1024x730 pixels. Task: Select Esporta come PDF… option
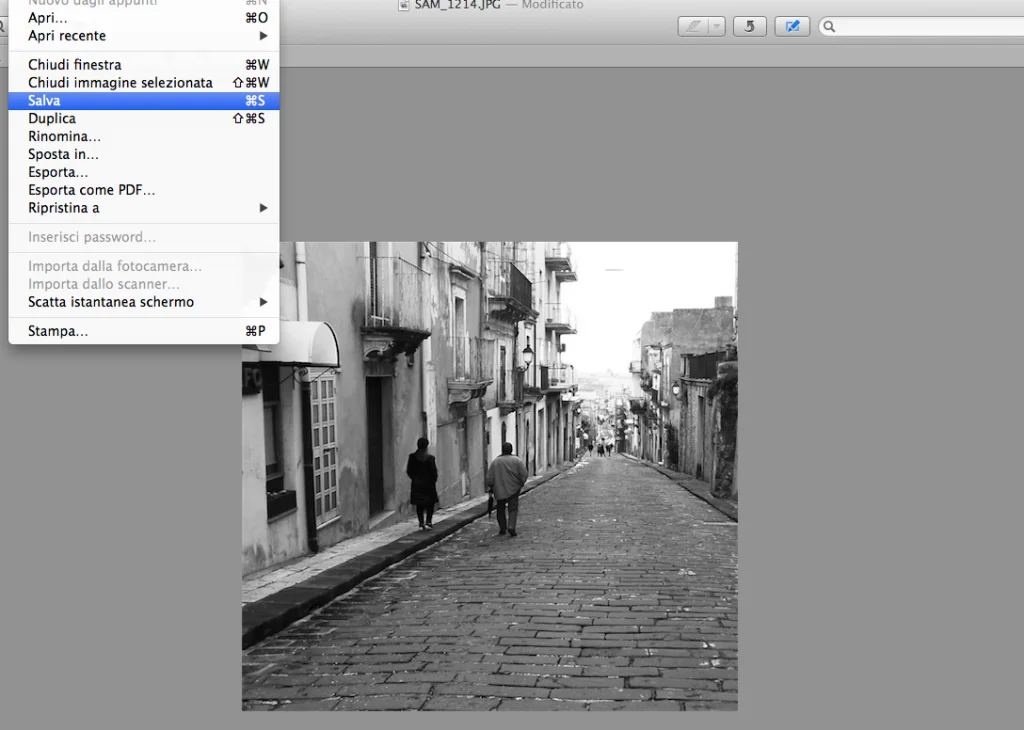(x=92, y=191)
